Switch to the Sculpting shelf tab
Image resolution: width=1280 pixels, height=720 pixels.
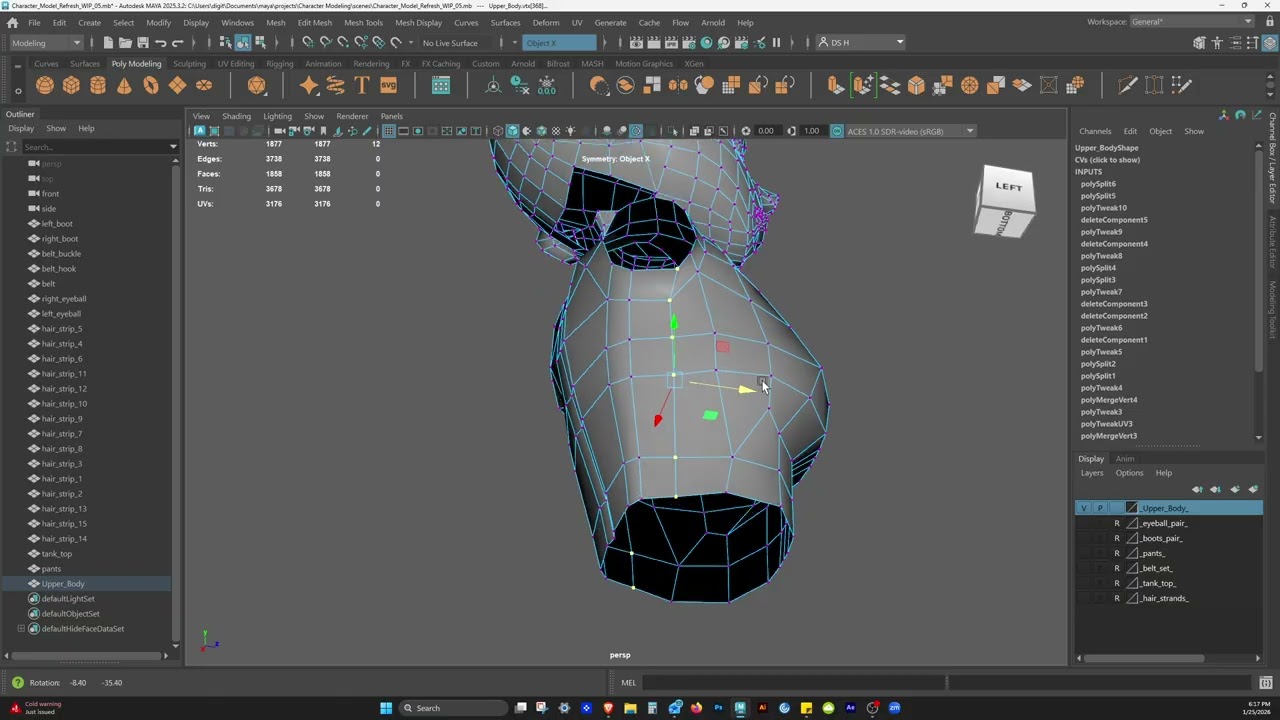tap(189, 64)
